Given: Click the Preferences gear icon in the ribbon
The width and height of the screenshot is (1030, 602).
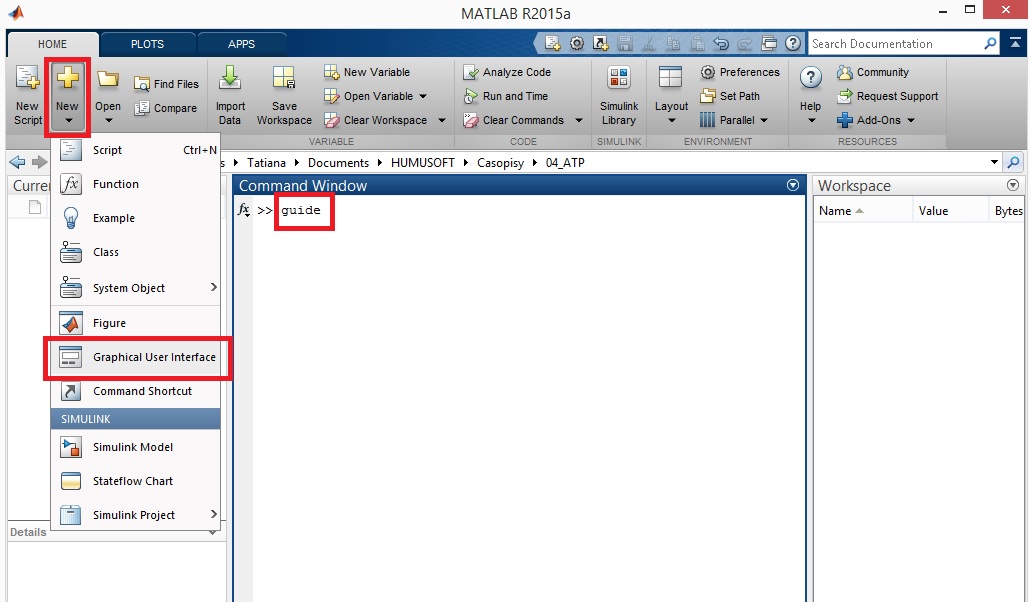Looking at the screenshot, I should point(707,72).
